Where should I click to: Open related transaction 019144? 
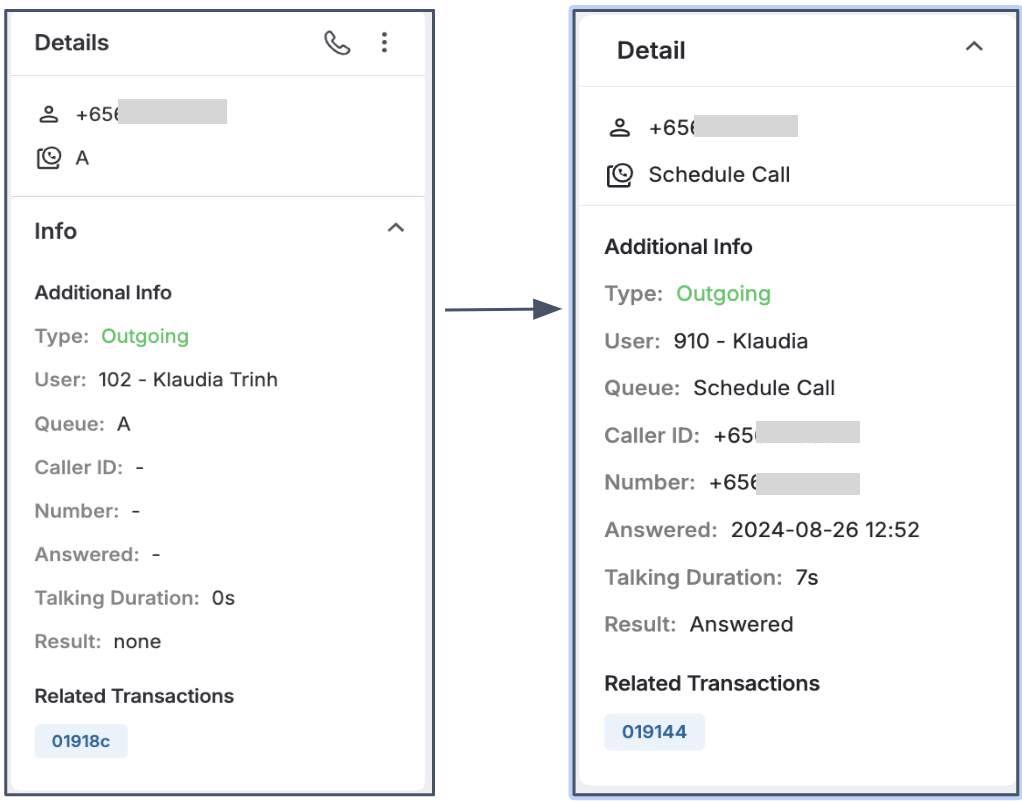pyautogui.click(x=654, y=732)
